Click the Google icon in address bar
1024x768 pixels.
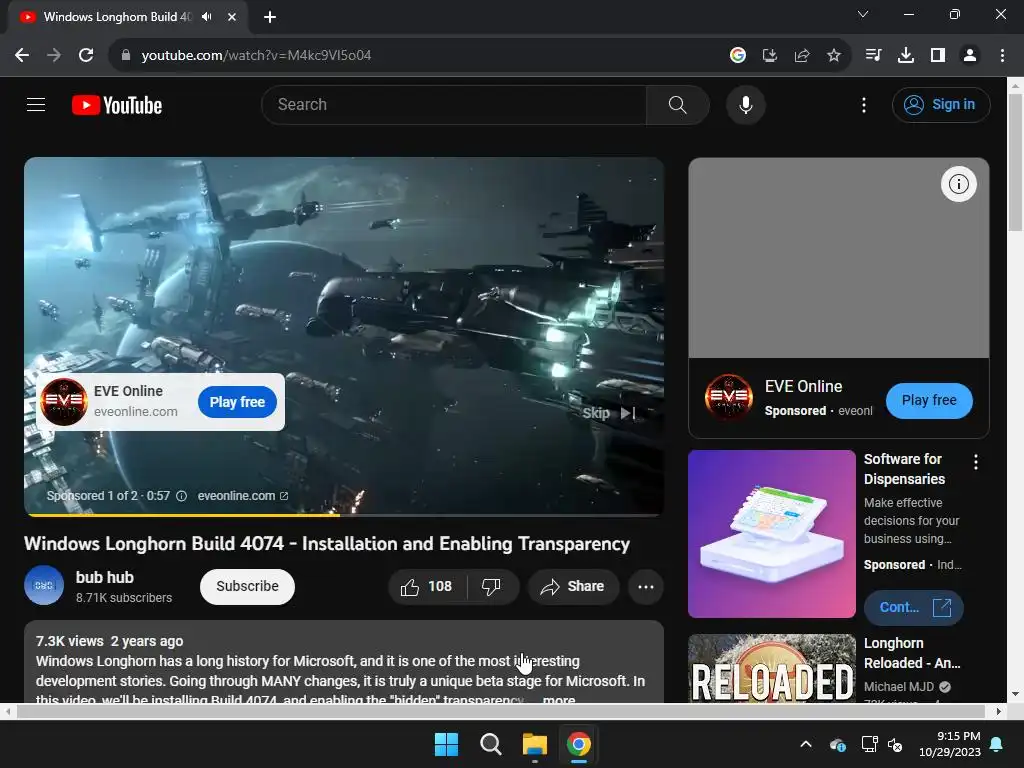(738, 55)
